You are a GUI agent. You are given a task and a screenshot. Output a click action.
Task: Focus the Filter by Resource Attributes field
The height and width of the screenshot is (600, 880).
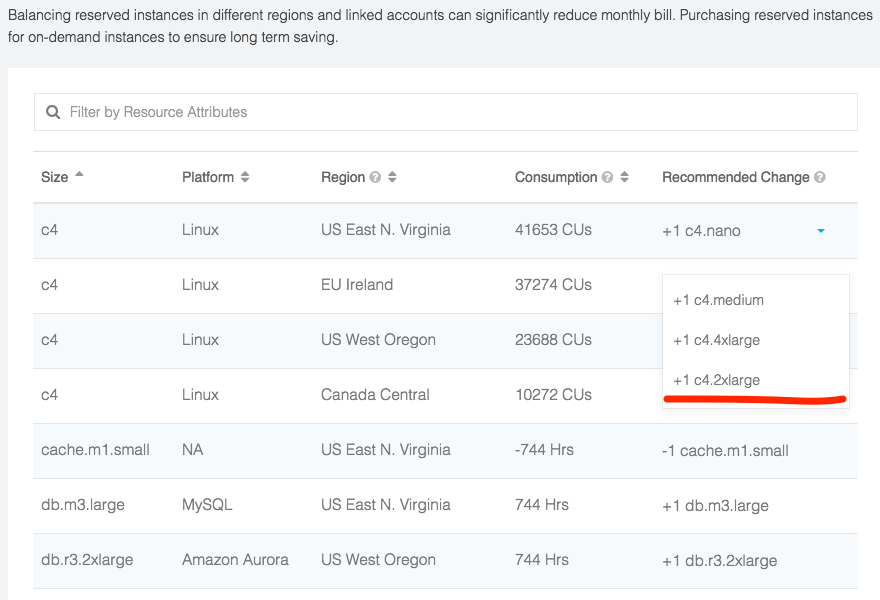[x=446, y=112]
